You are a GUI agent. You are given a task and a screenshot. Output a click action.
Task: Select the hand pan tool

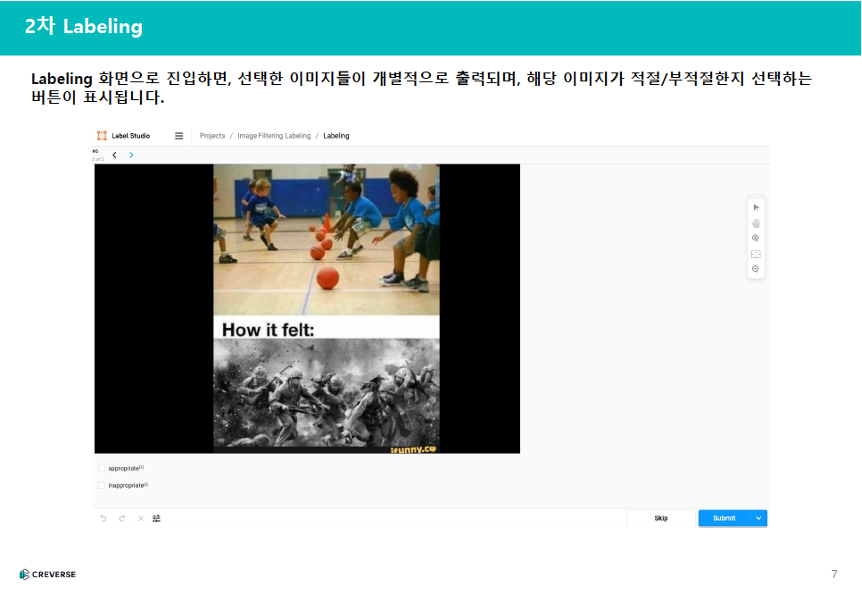[x=756, y=223]
